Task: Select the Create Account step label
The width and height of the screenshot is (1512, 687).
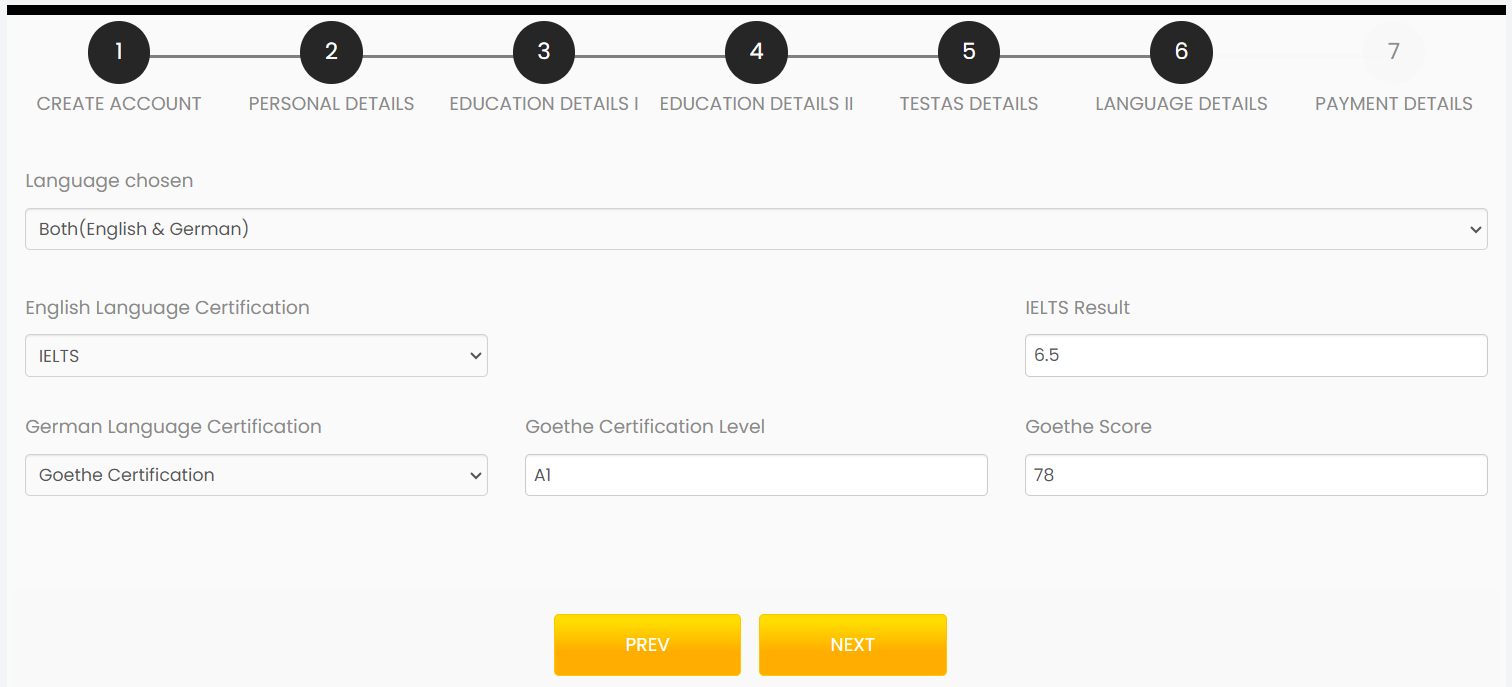Action: click(x=118, y=103)
